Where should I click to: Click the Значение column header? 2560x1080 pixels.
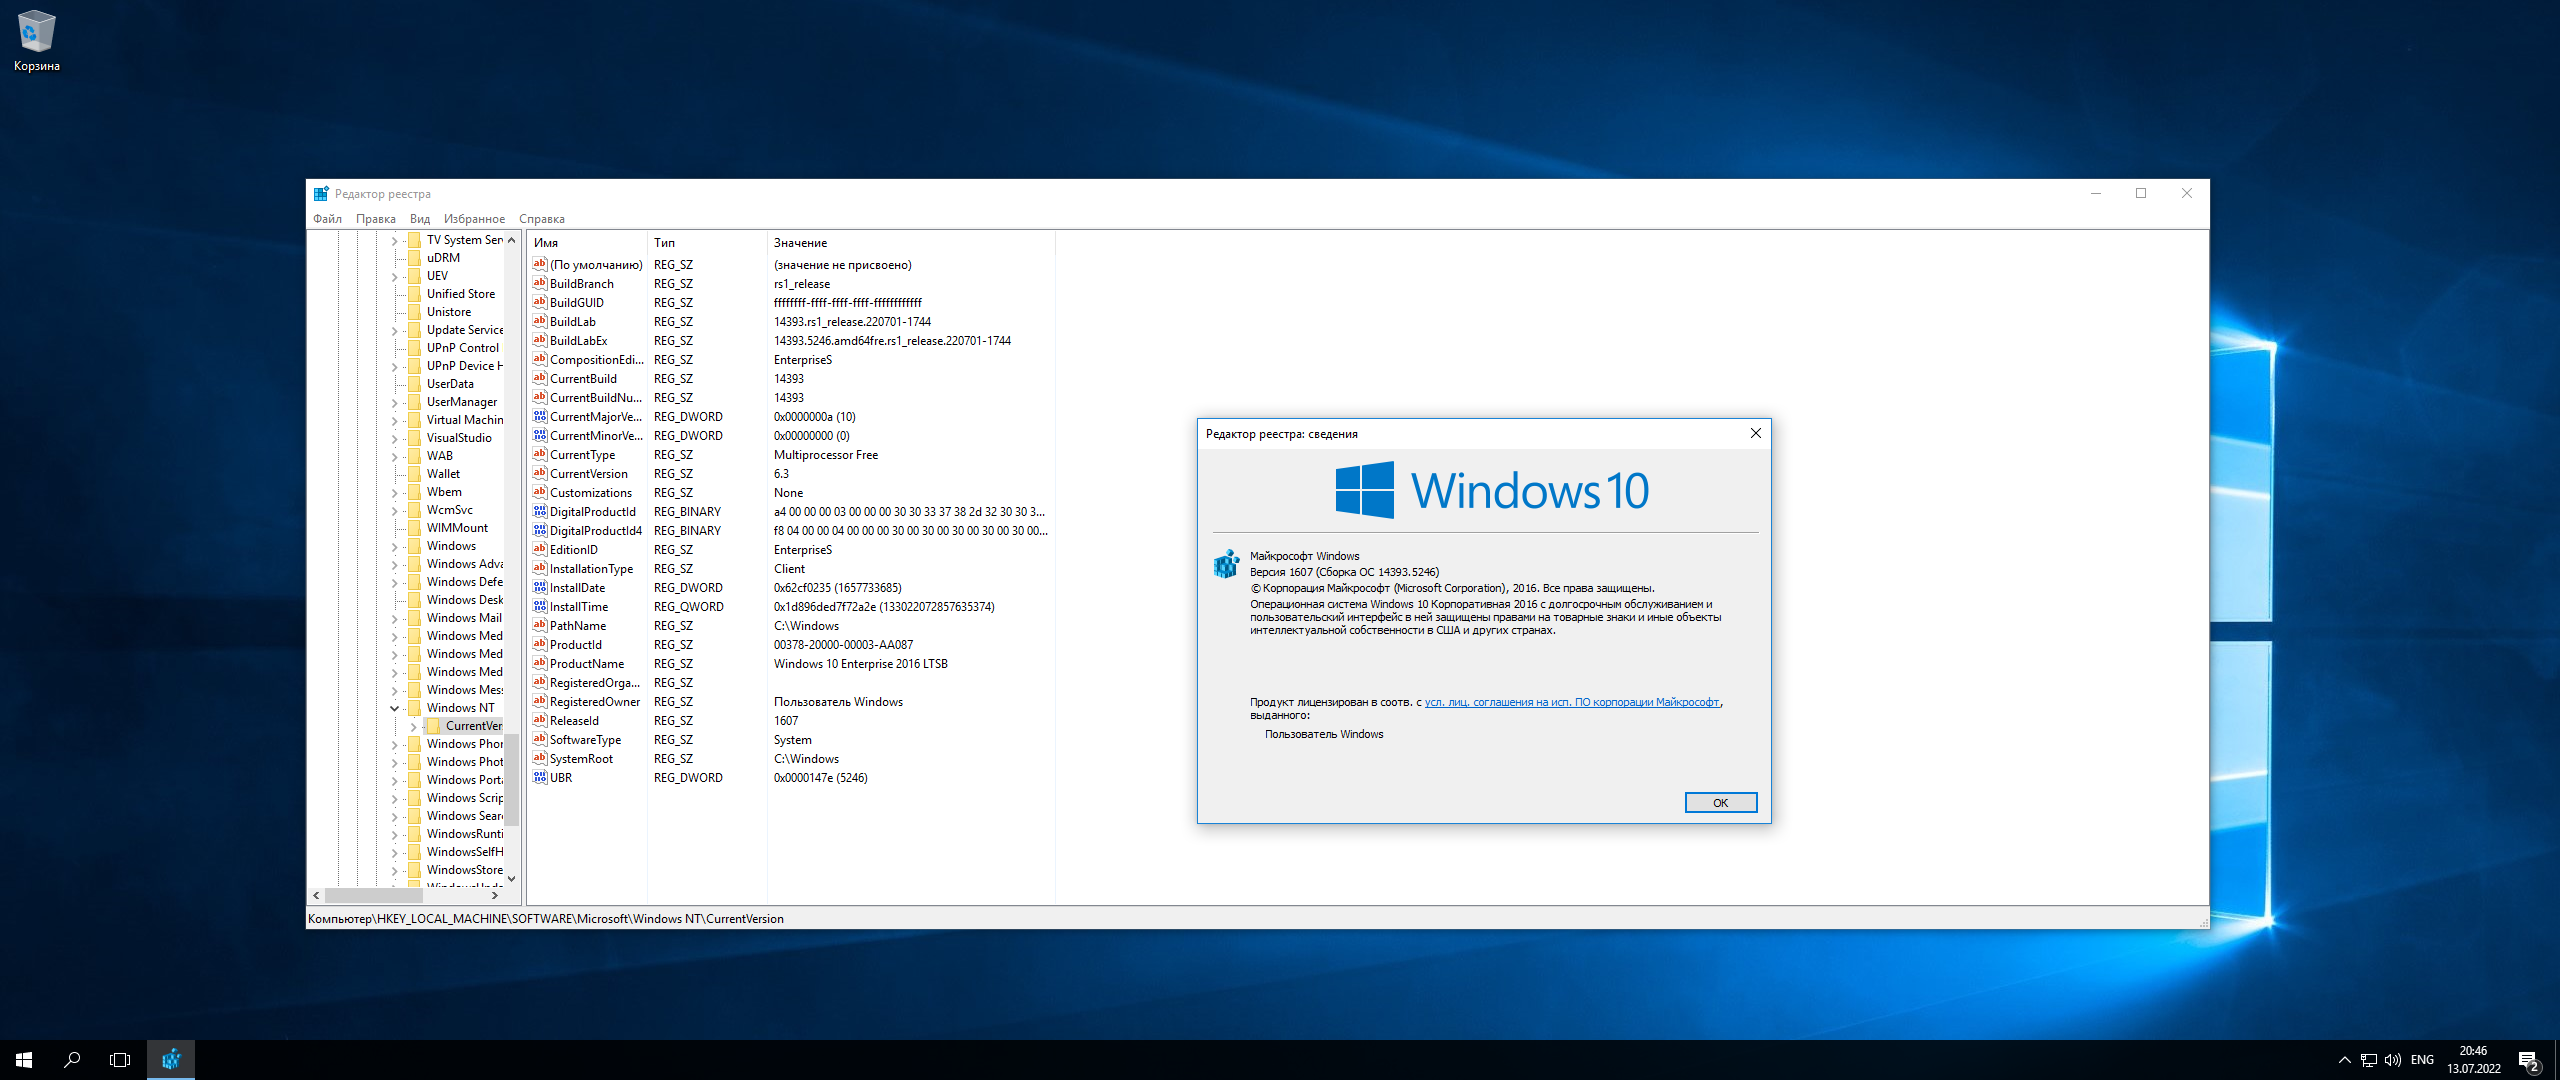coord(911,243)
